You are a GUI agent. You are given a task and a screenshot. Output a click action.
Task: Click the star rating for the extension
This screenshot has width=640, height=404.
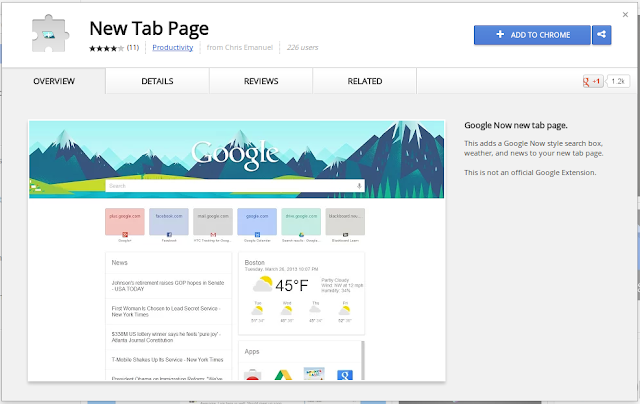[x=106, y=48]
